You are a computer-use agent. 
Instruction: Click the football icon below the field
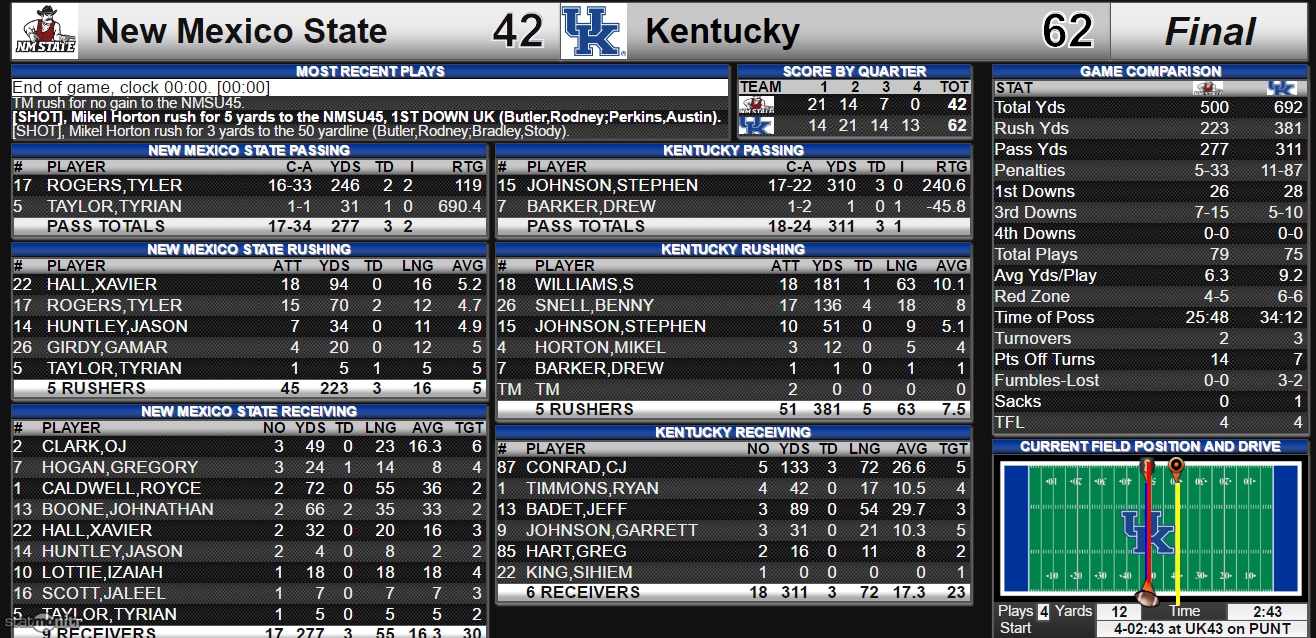[x=1148, y=597]
